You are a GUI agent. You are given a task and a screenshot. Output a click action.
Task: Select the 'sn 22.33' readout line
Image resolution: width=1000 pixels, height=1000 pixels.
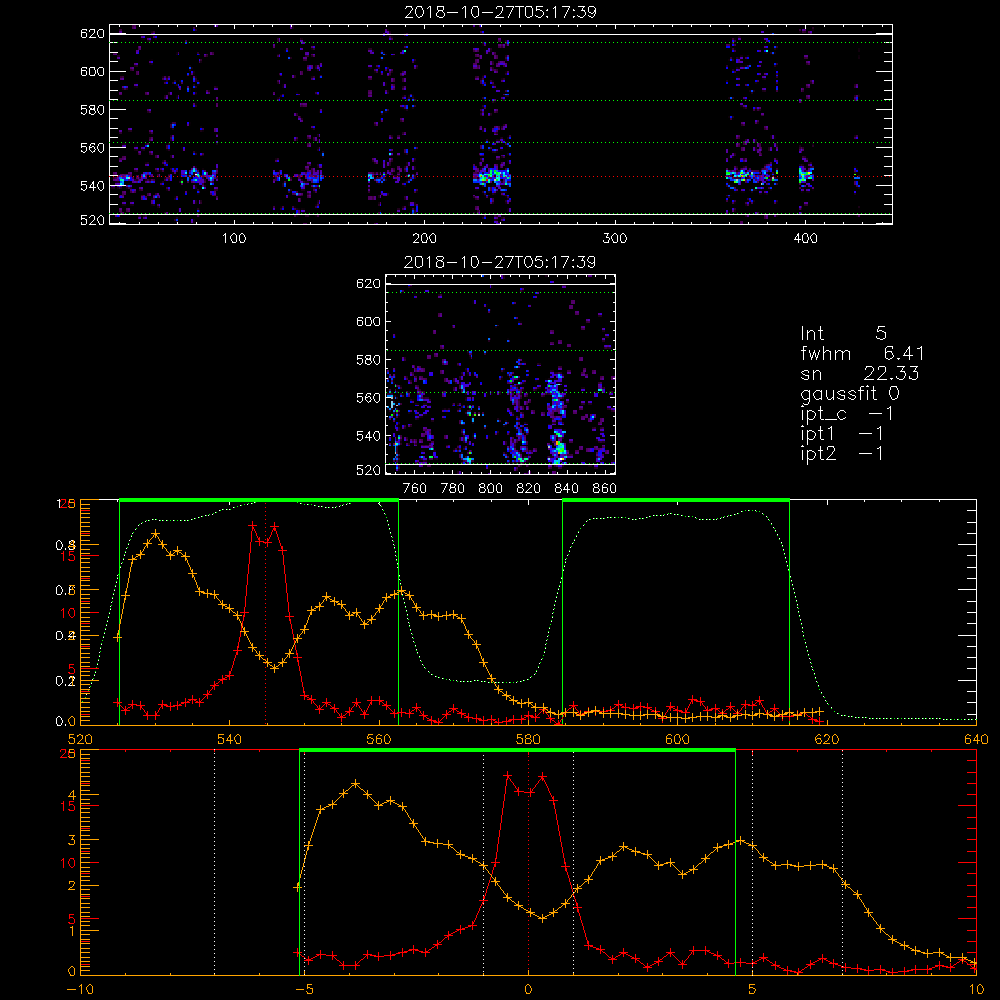click(860, 373)
